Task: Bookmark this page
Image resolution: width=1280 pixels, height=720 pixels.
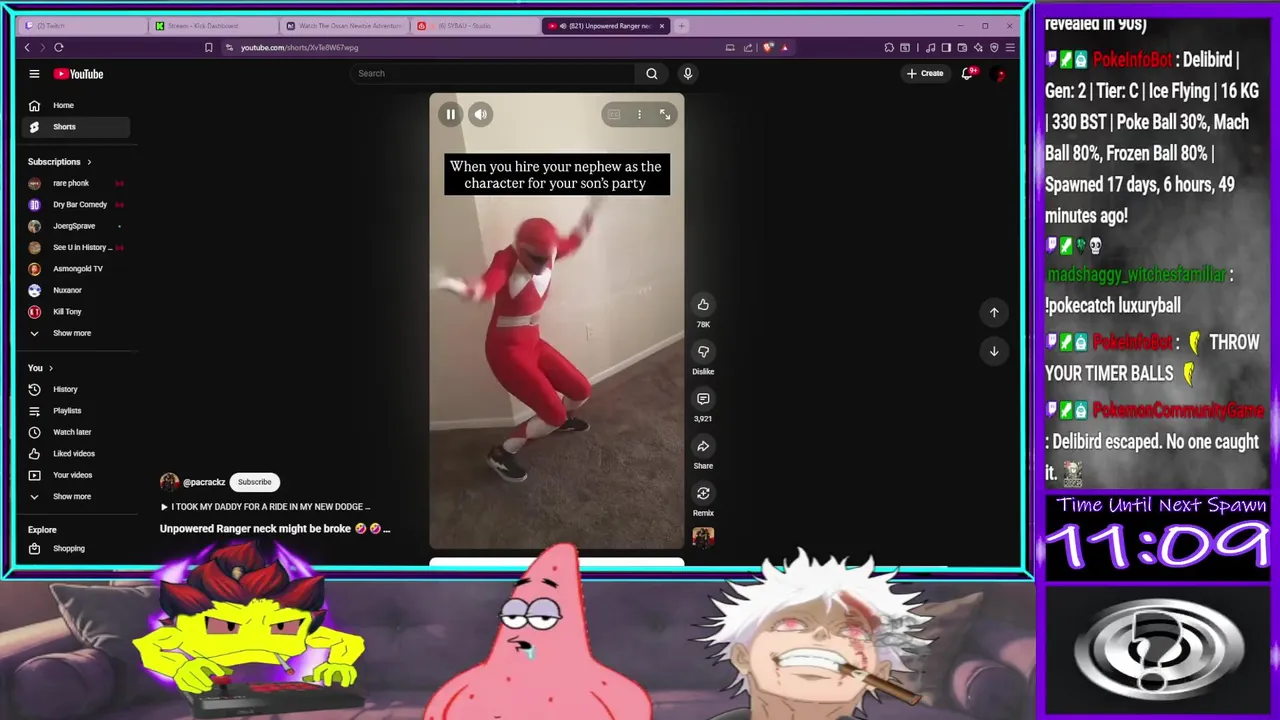Action: point(208,47)
